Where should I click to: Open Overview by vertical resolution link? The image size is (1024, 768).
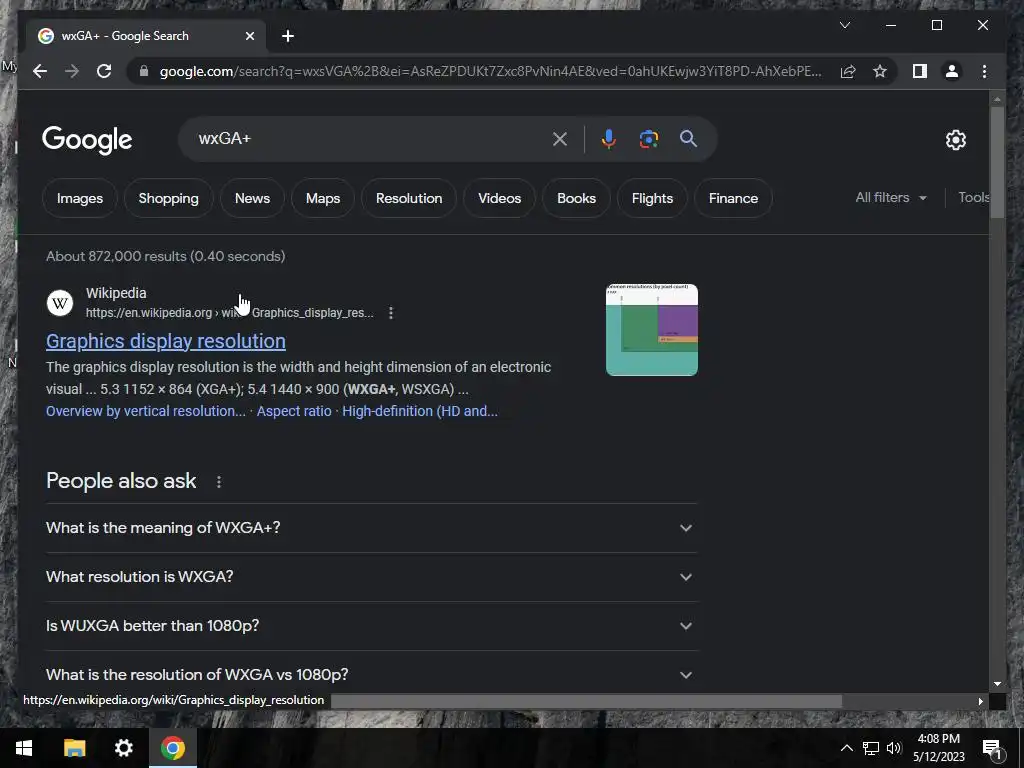point(146,411)
